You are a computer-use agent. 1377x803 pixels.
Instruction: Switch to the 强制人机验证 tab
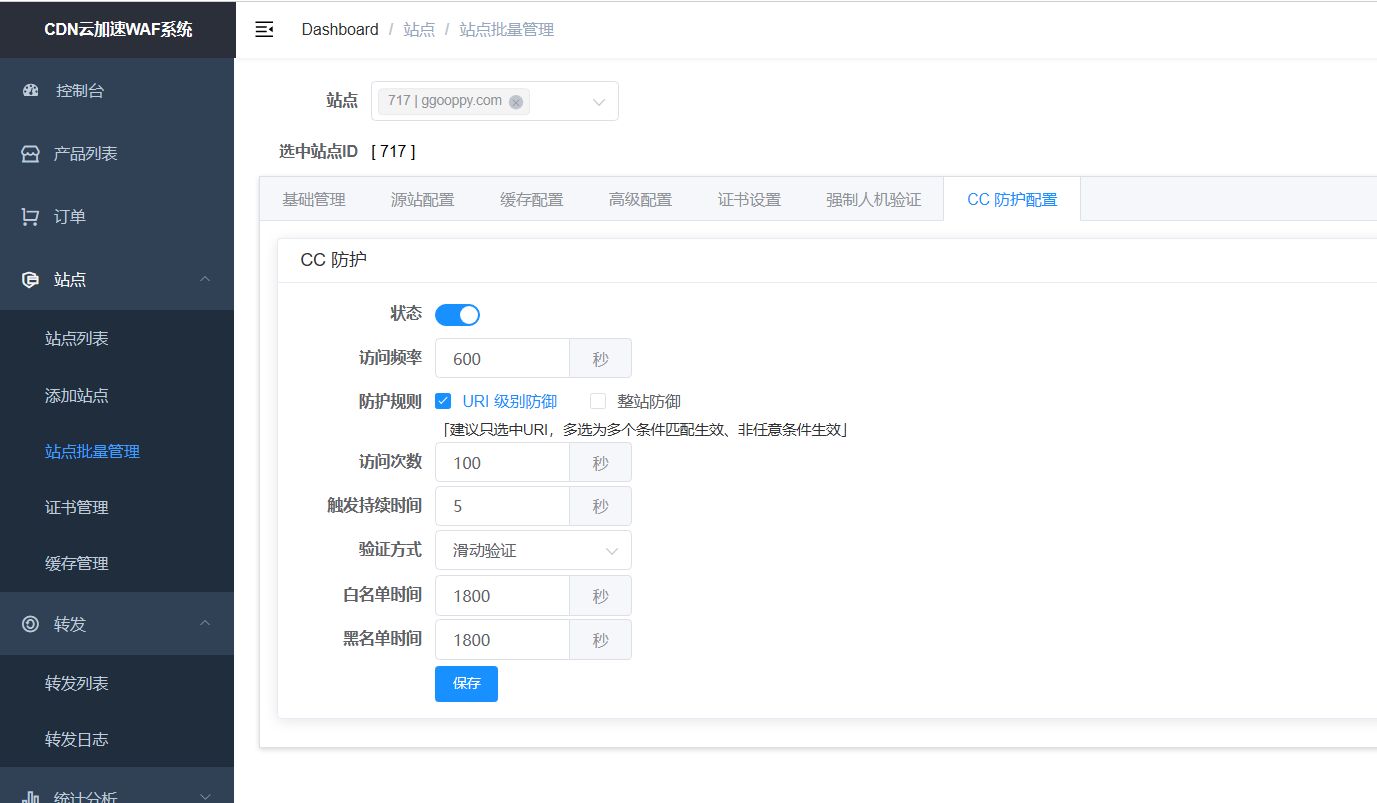coord(873,199)
